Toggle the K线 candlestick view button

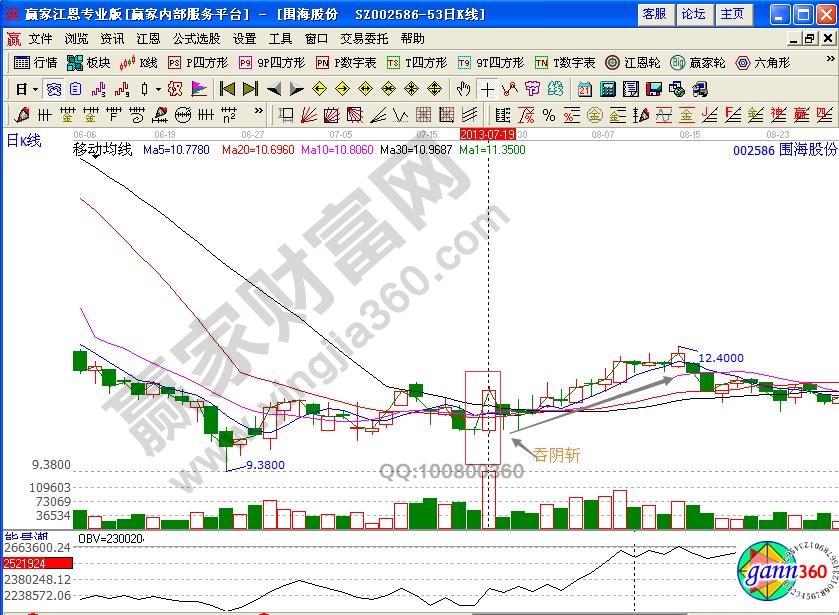point(139,62)
